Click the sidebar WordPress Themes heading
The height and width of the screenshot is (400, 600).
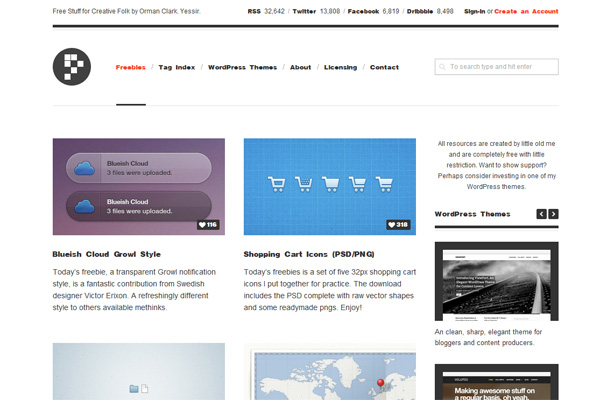pyautogui.click(x=472, y=214)
